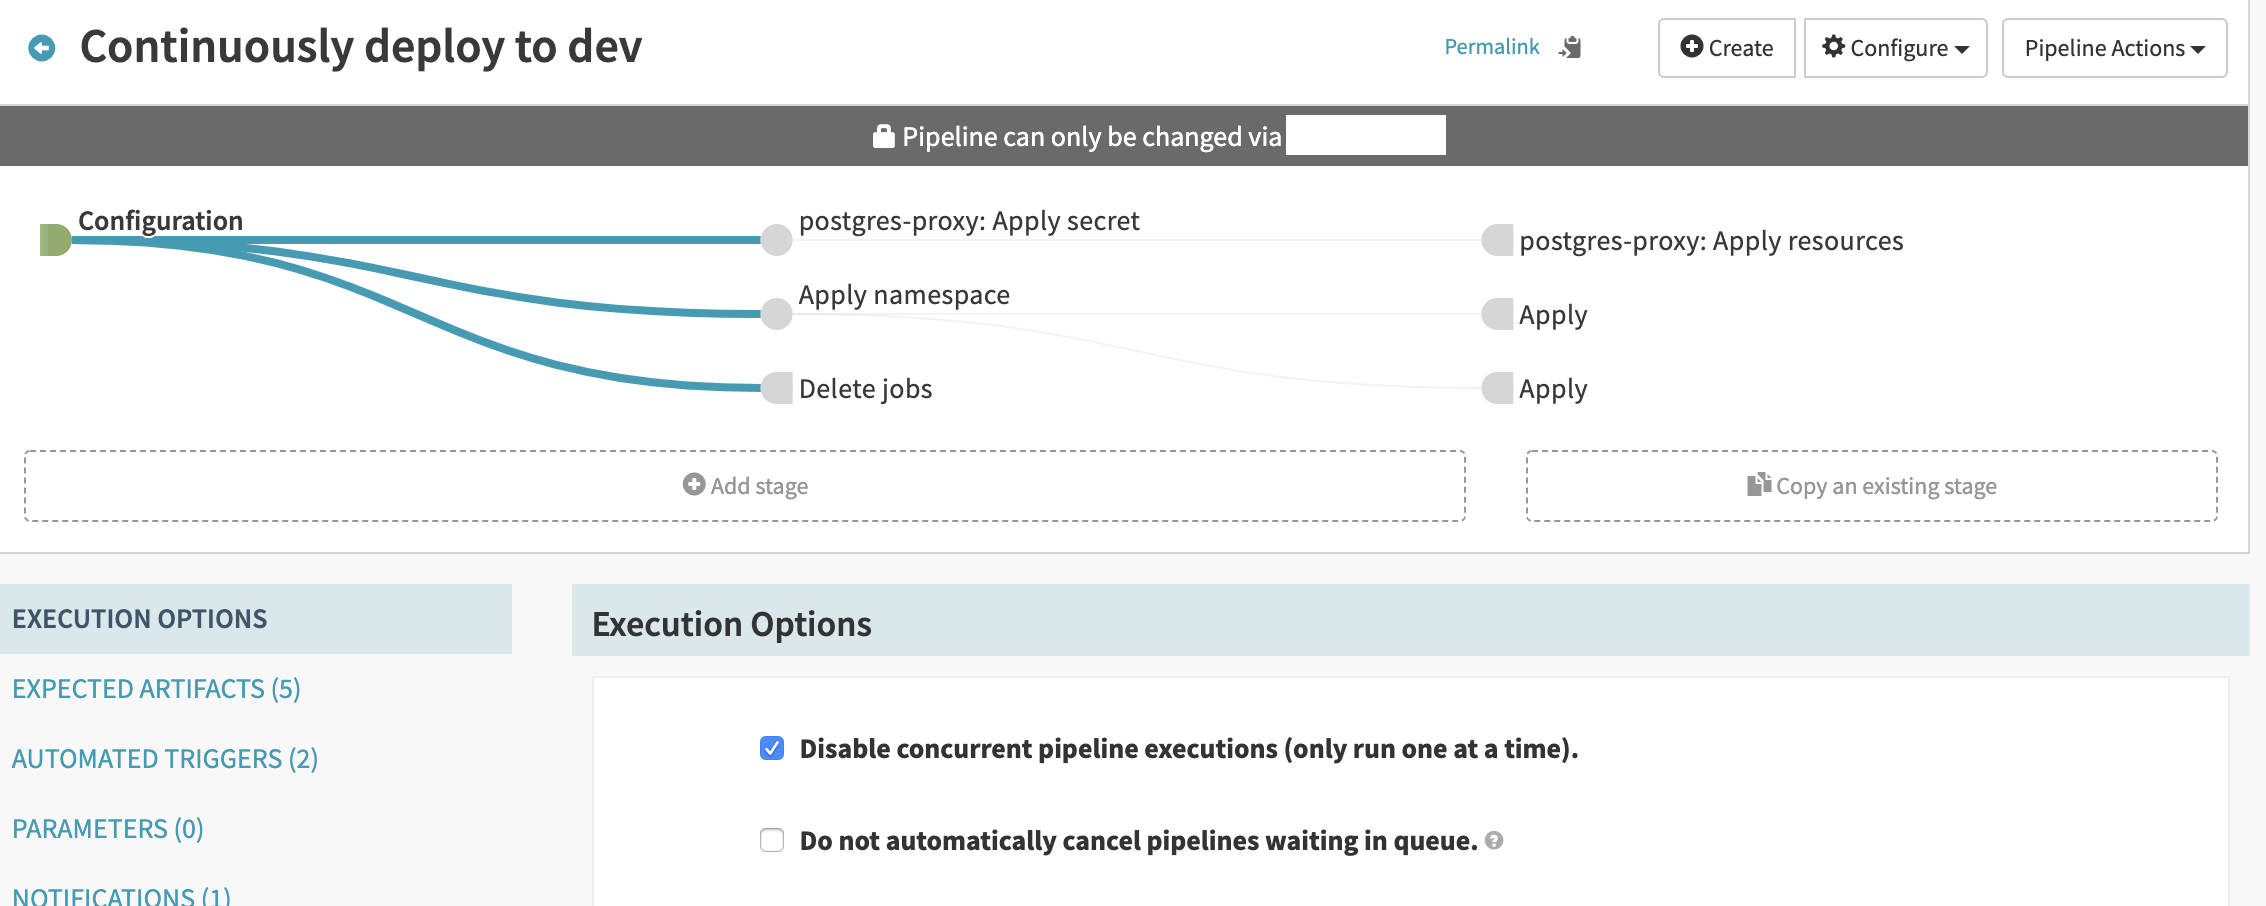Click the lock icon in the gray banner

click(884, 135)
